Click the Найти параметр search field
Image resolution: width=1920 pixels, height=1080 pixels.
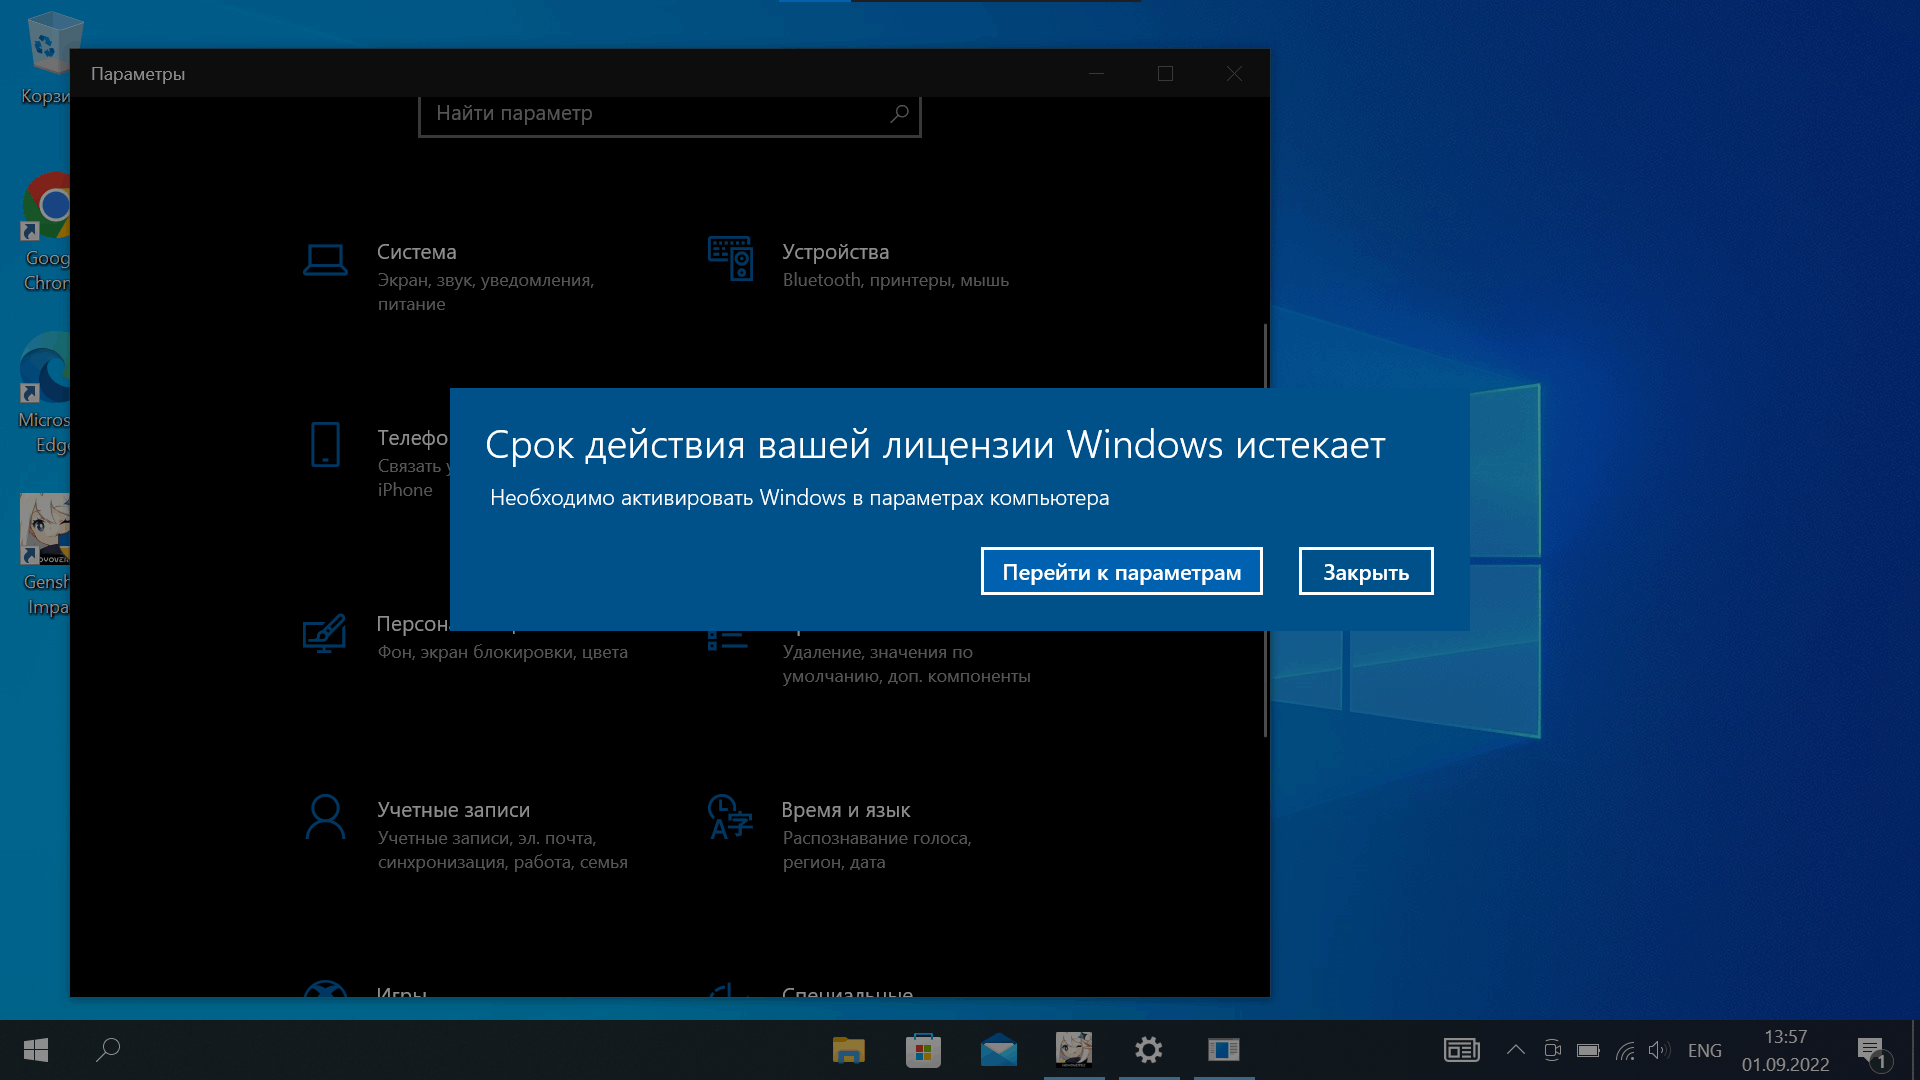click(650, 114)
